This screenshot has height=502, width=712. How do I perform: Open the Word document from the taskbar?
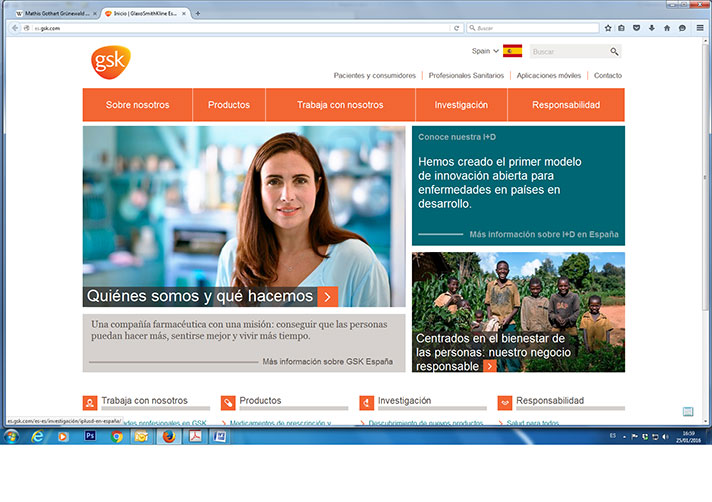(220, 437)
